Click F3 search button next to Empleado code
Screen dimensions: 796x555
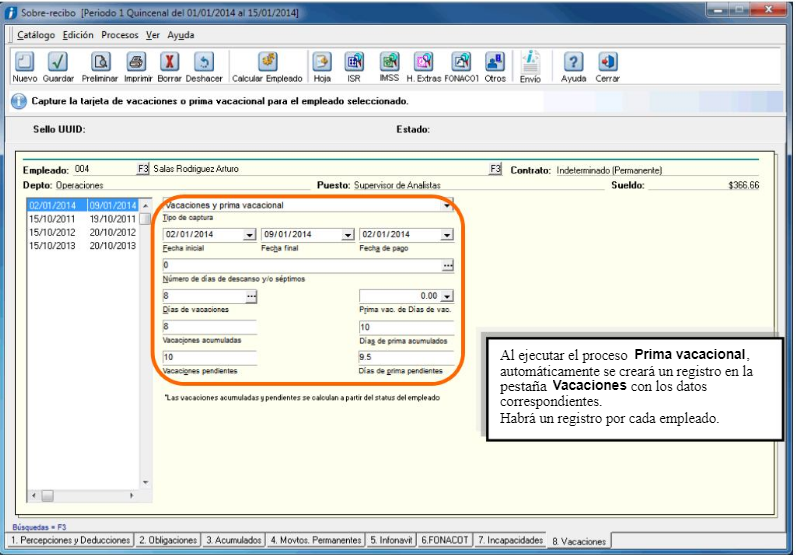pos(143,169)
